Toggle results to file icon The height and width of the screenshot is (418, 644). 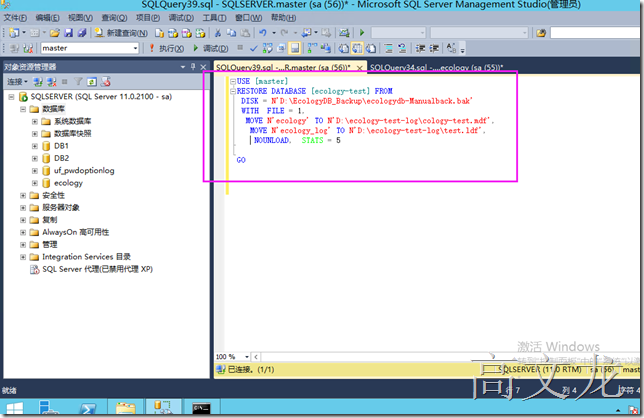click(x=371, y=48)
